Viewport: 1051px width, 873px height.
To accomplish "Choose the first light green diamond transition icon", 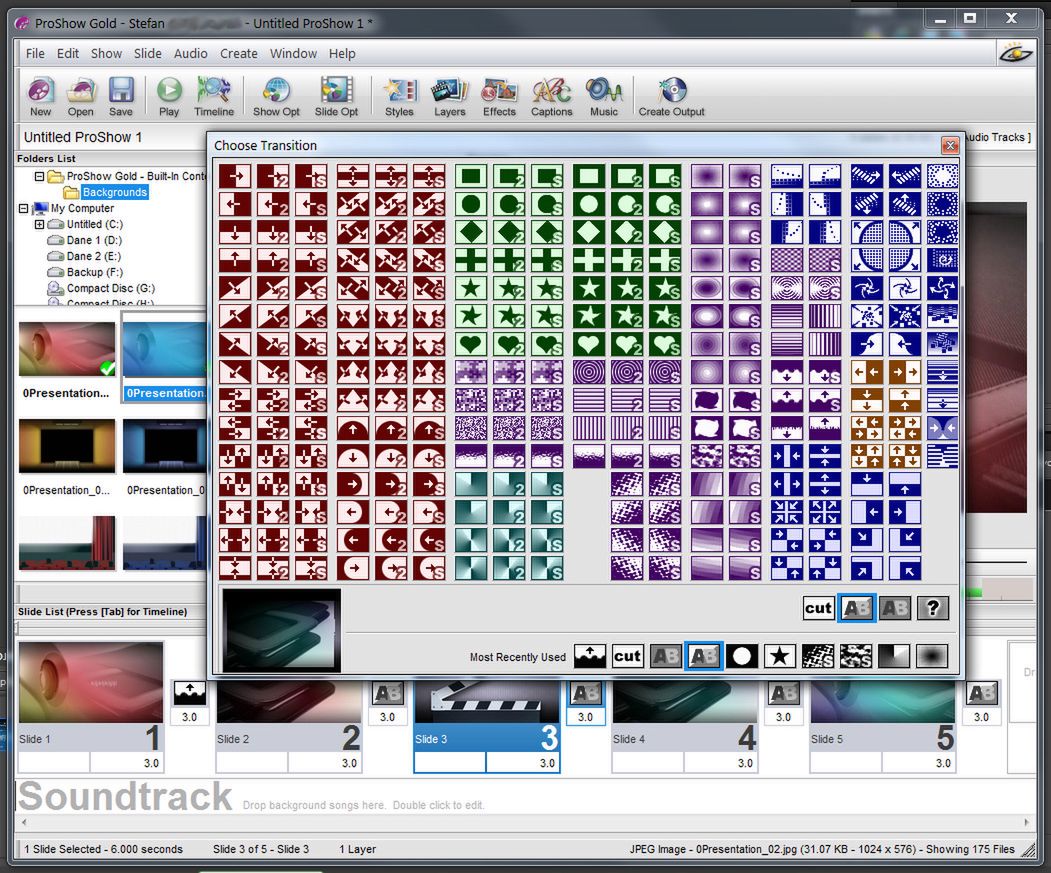I will 471,232.
